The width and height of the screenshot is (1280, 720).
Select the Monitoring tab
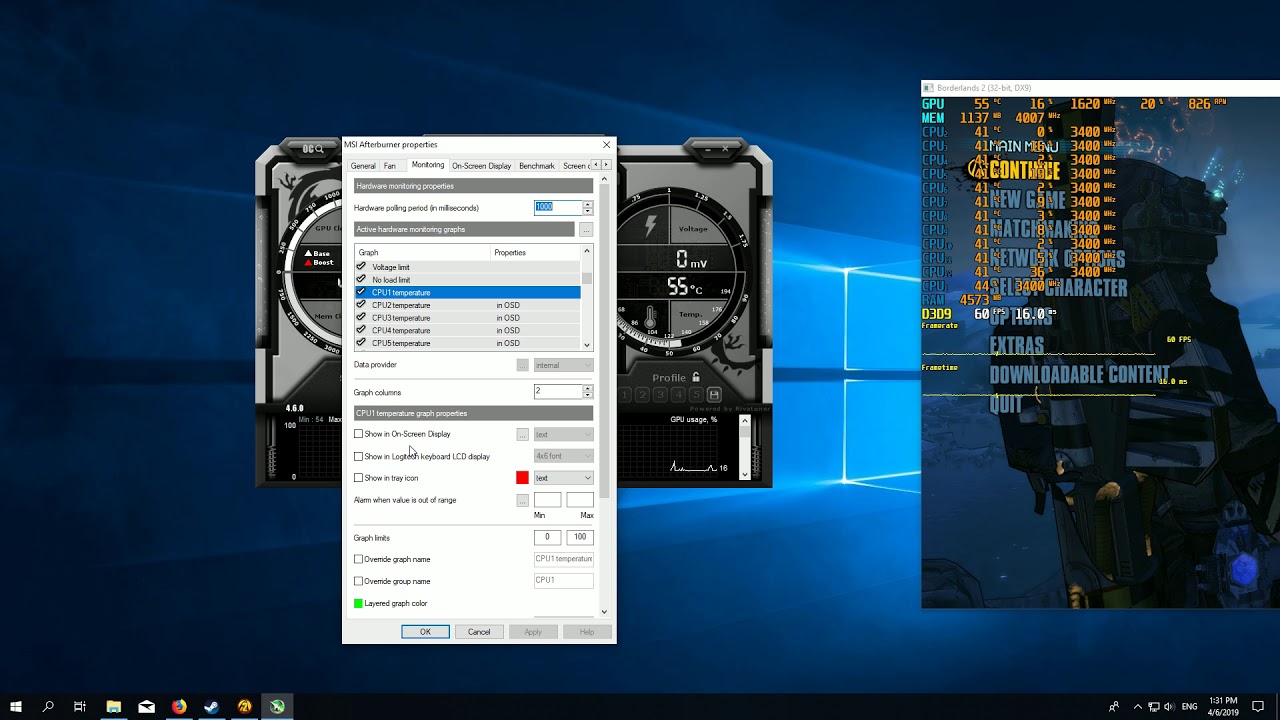point(428,165)
